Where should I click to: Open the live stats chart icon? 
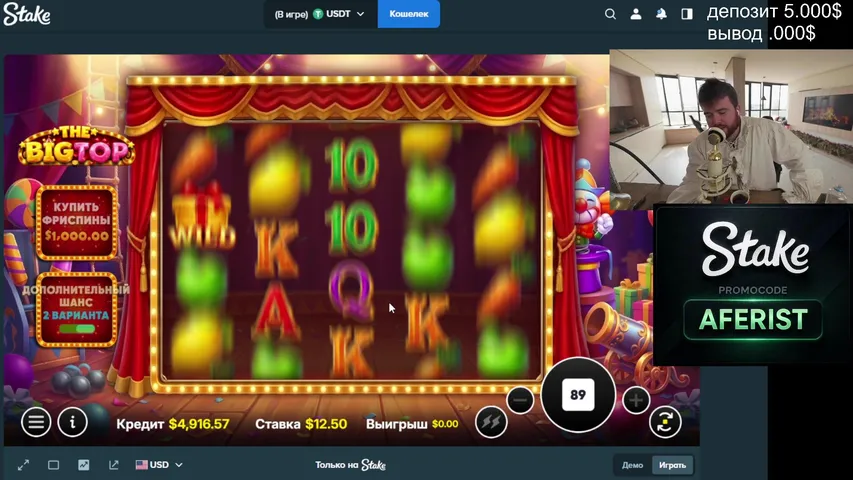pyautogui.click(x=84, y=465)
